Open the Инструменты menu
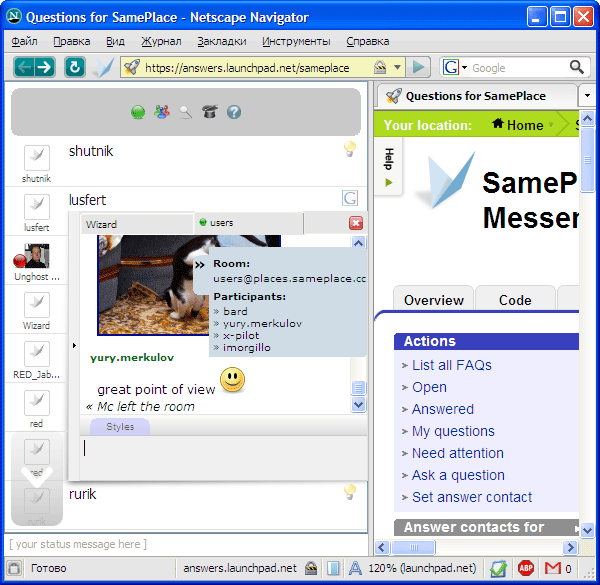 click(x=296, y=41)
